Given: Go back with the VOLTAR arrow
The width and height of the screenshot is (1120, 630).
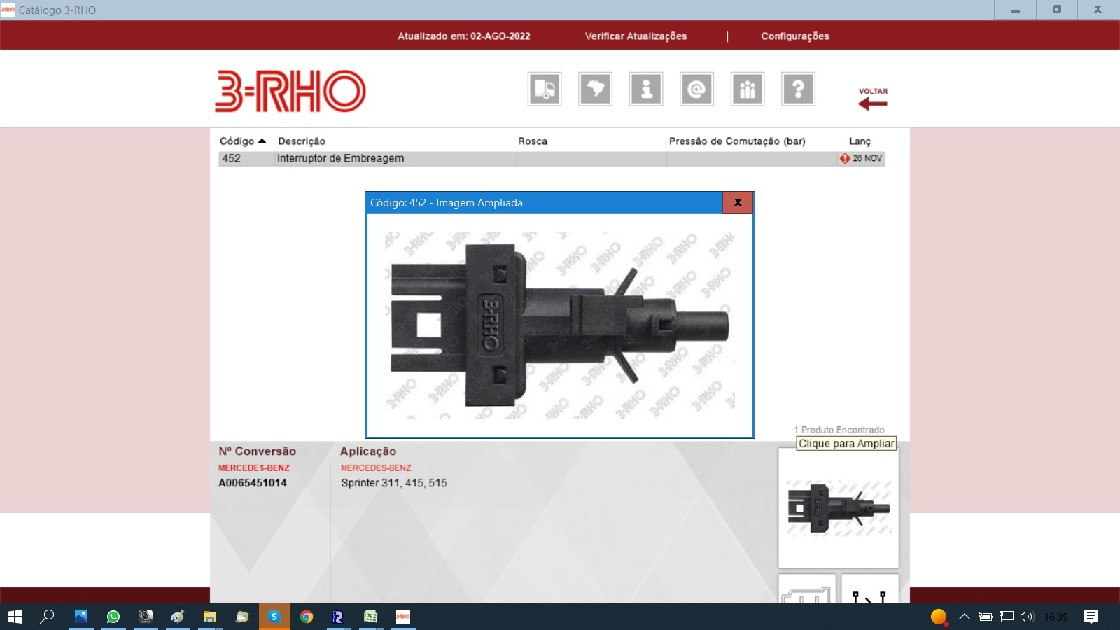Looking at the screenshot, I should click(872, 99).
